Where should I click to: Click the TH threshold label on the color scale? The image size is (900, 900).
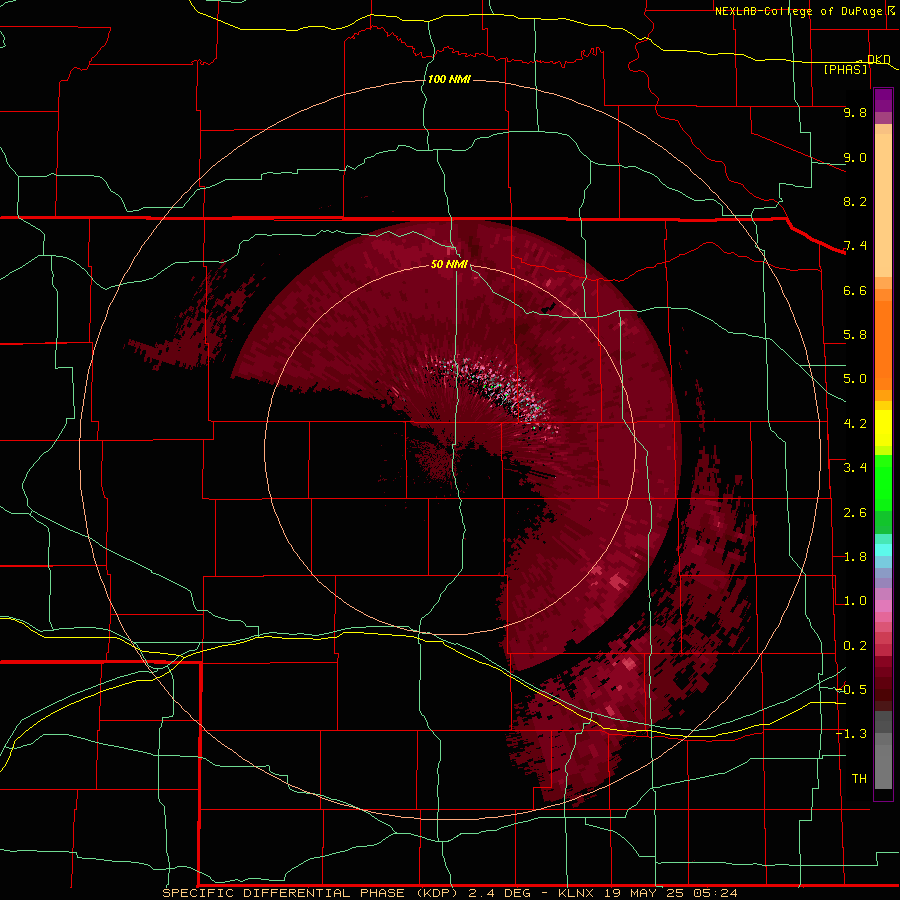pos(859,779)
